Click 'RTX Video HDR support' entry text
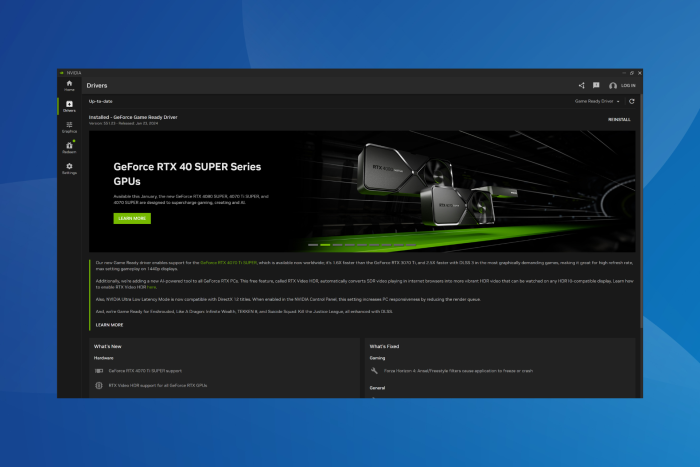Screen dimensions: 700x467 [158, 385]
